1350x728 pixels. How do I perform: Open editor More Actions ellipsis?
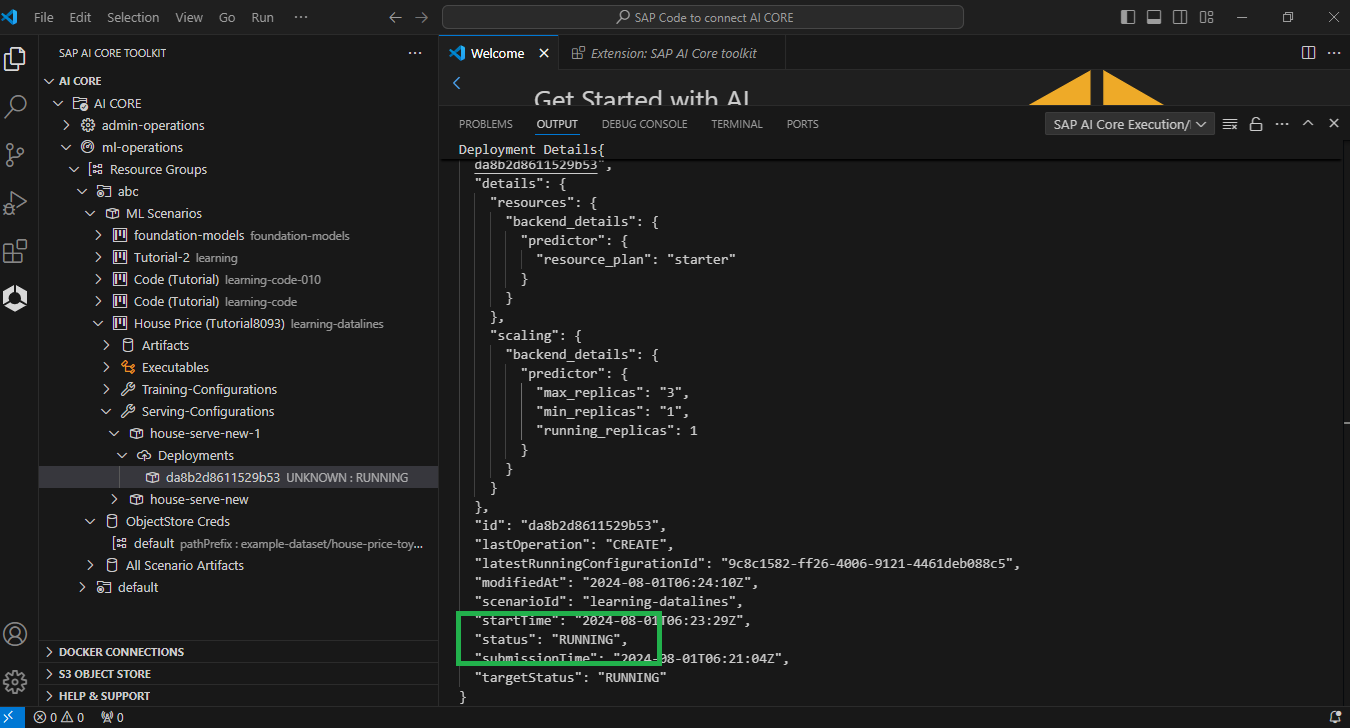1334,53
